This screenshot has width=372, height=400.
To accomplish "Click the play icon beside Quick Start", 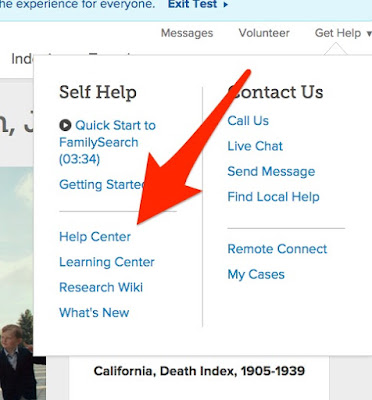I will tap(65, 125).
